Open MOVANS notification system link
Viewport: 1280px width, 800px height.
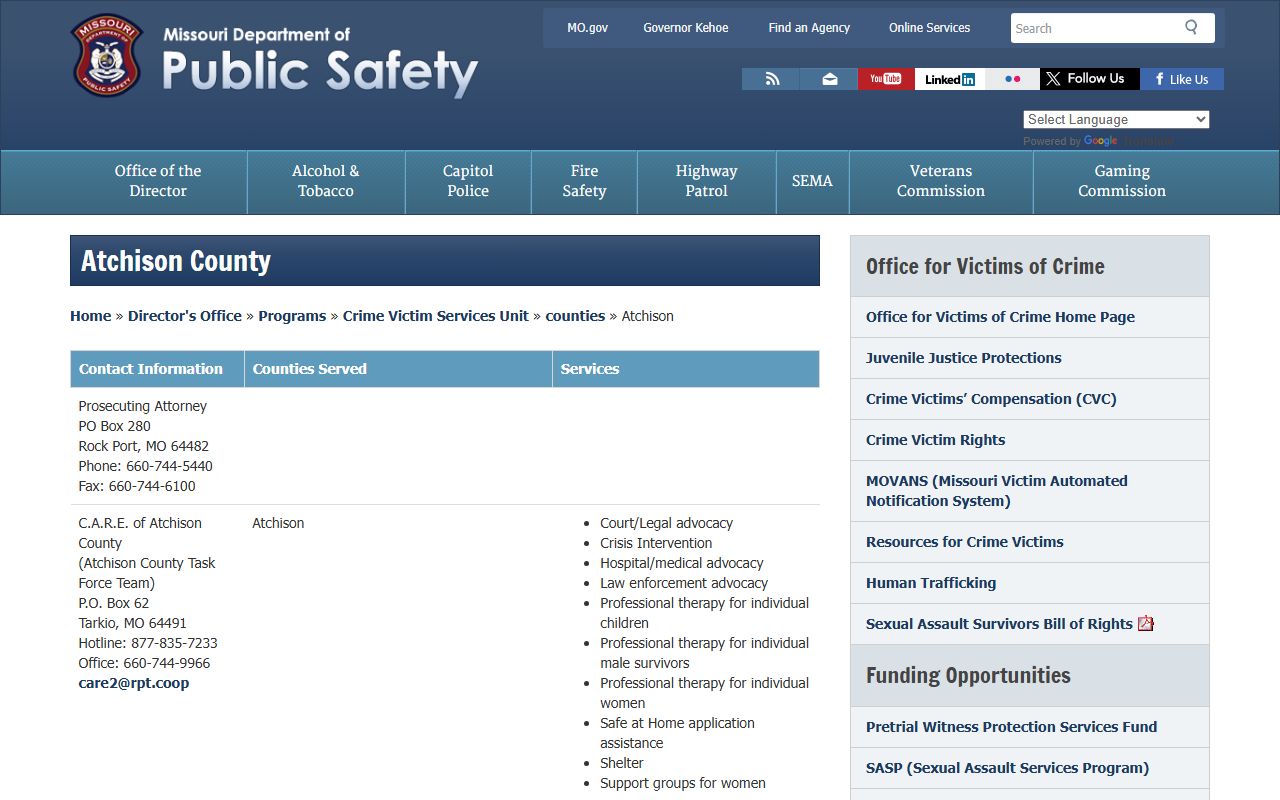[997, 491]
